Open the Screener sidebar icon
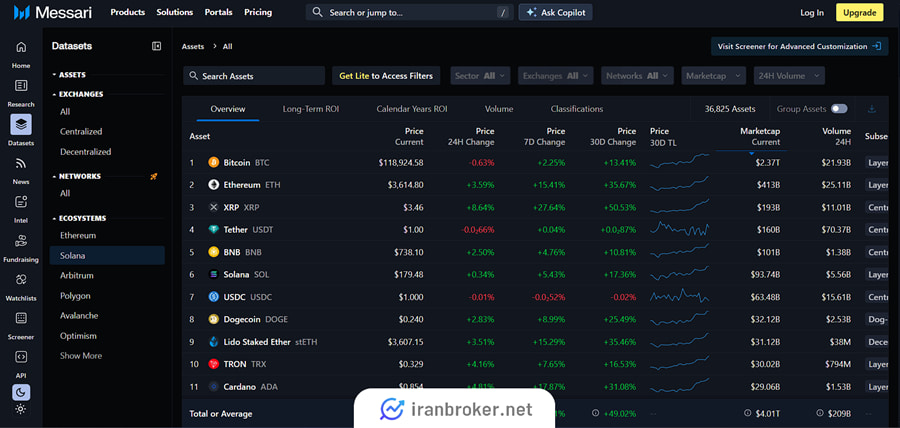This screenshot has width=900, height=428. (21, 318)
